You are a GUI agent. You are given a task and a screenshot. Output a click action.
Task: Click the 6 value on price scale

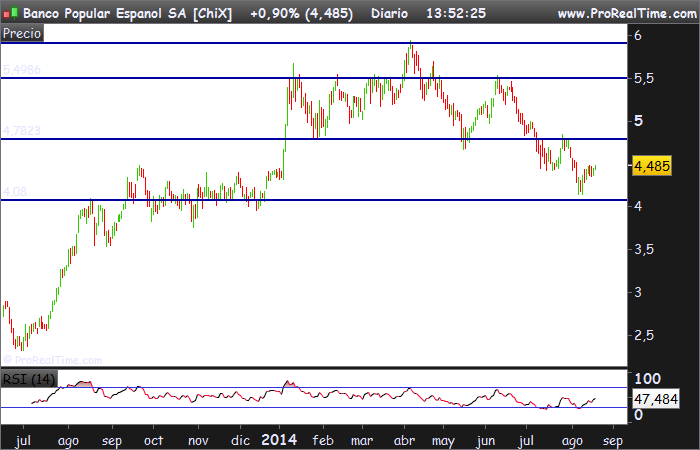point(638,35)
